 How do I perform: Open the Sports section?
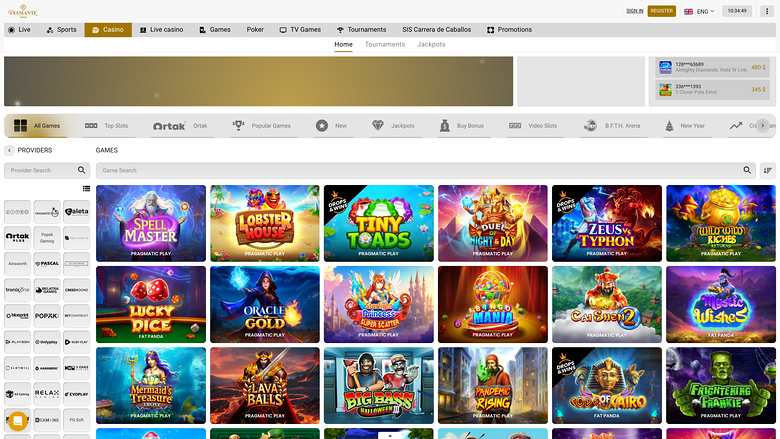(x=61, y=30)
